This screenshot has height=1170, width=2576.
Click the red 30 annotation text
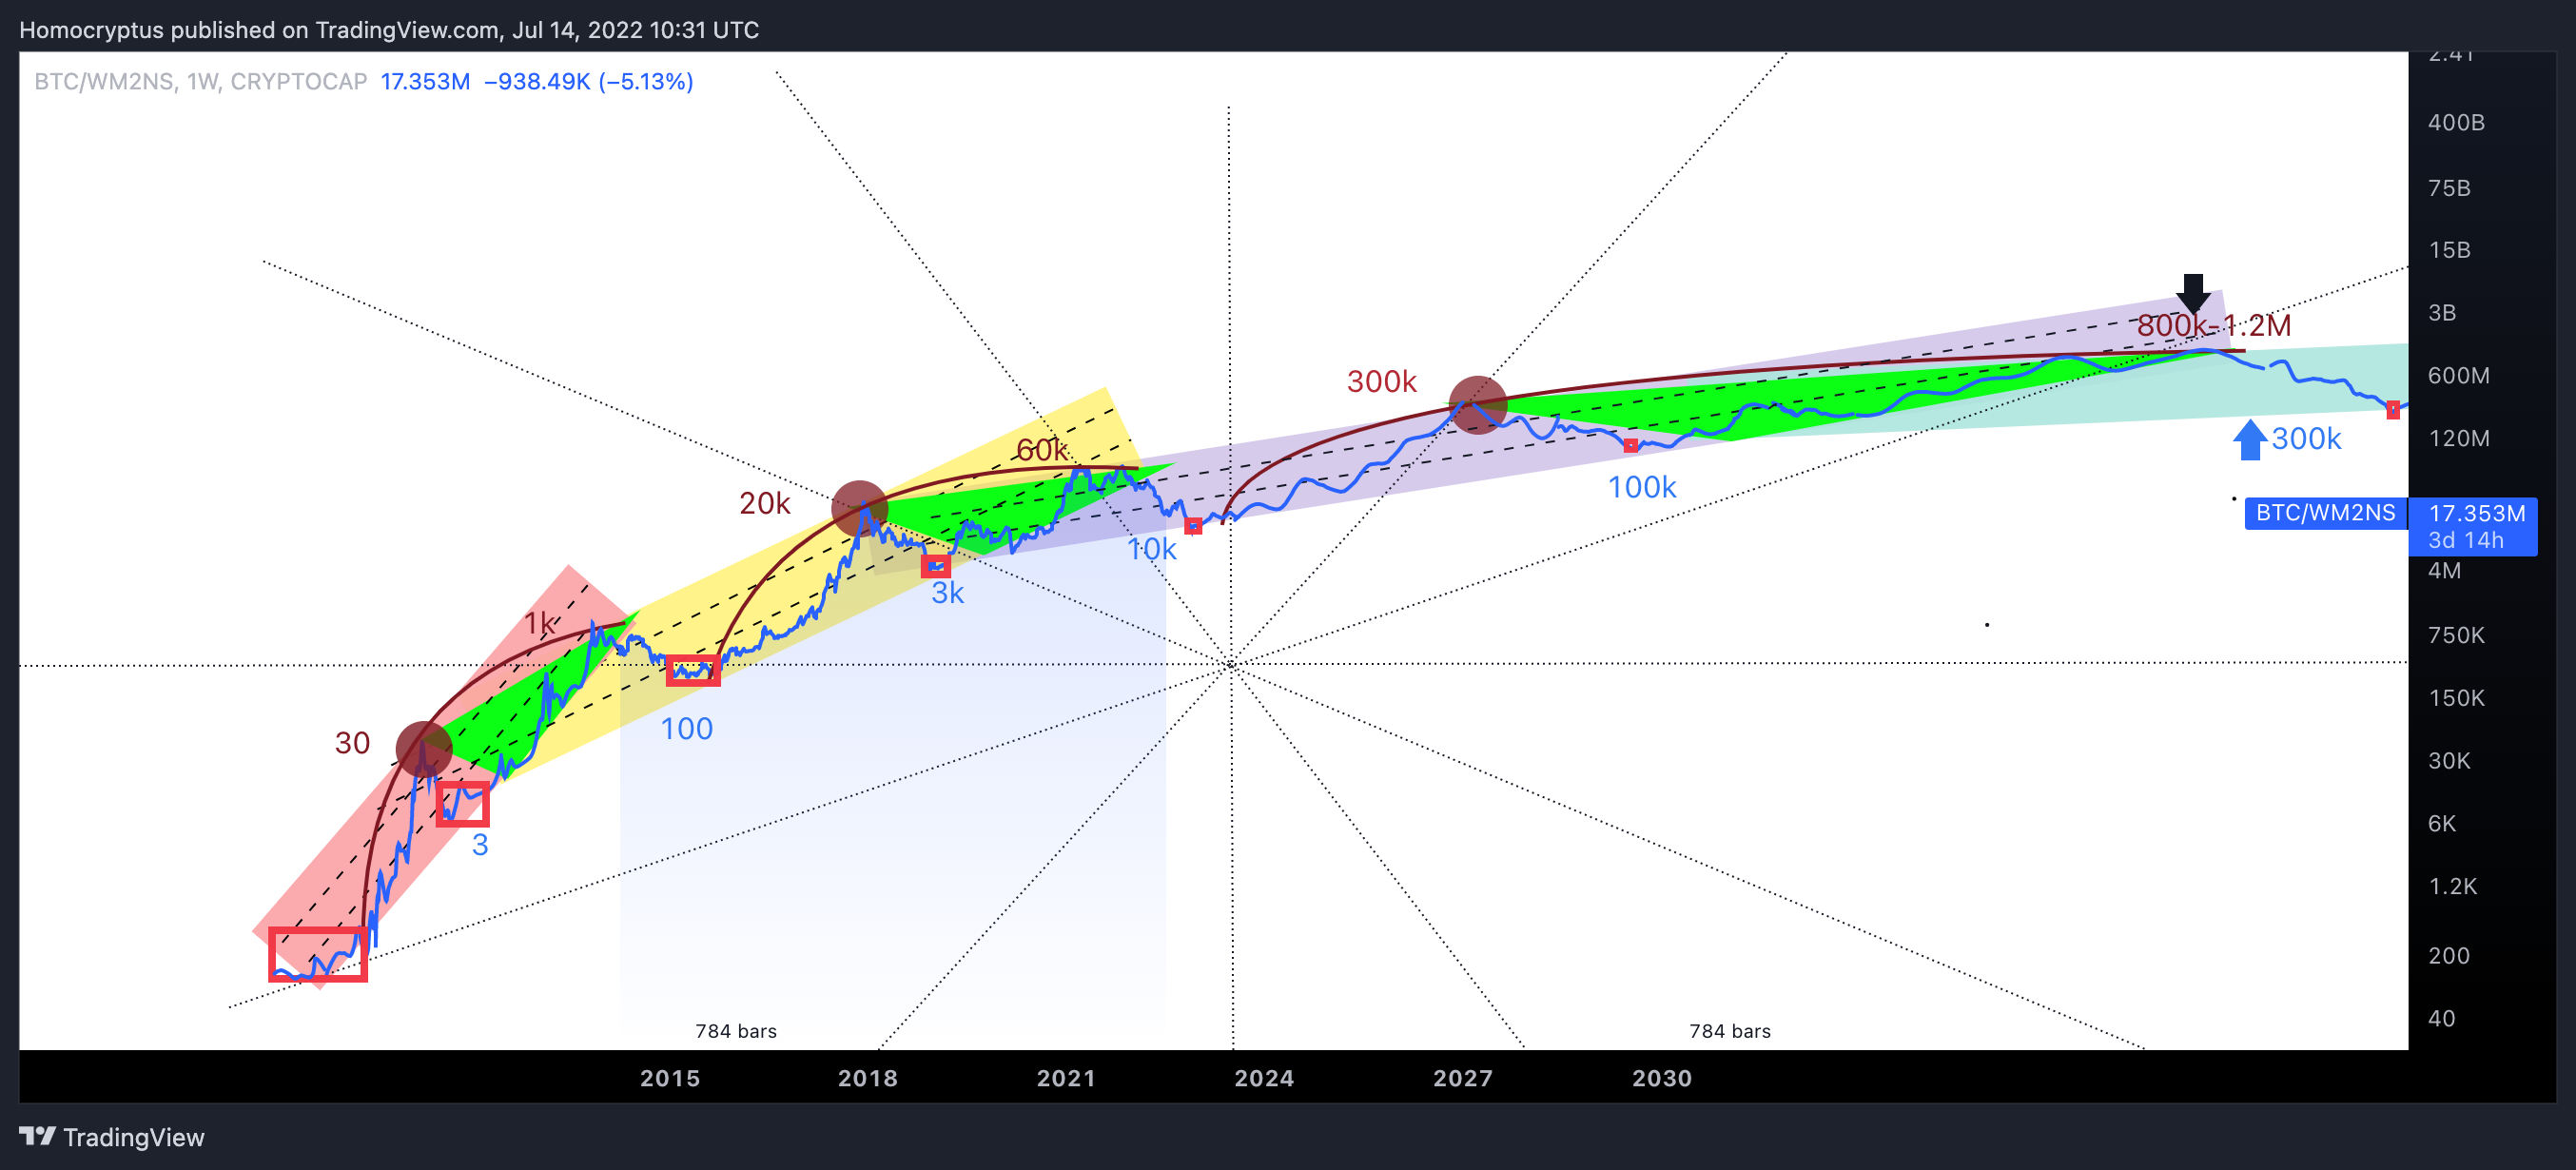pyautogui.click(x=352, y=743)
